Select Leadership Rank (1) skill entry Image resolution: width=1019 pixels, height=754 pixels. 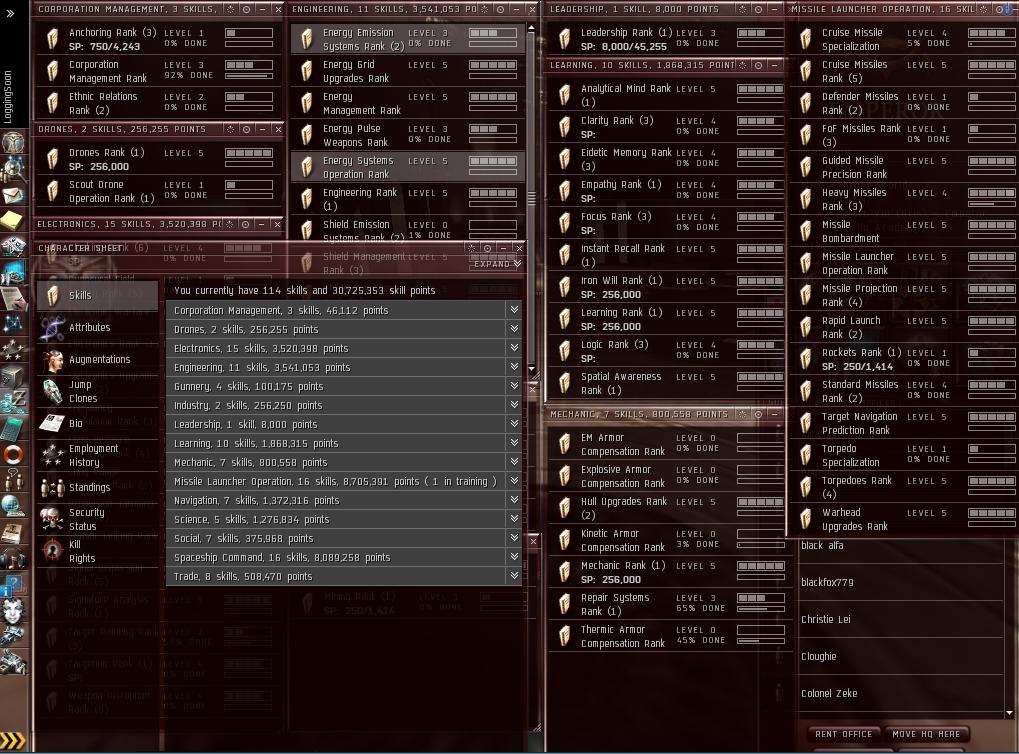665,39
